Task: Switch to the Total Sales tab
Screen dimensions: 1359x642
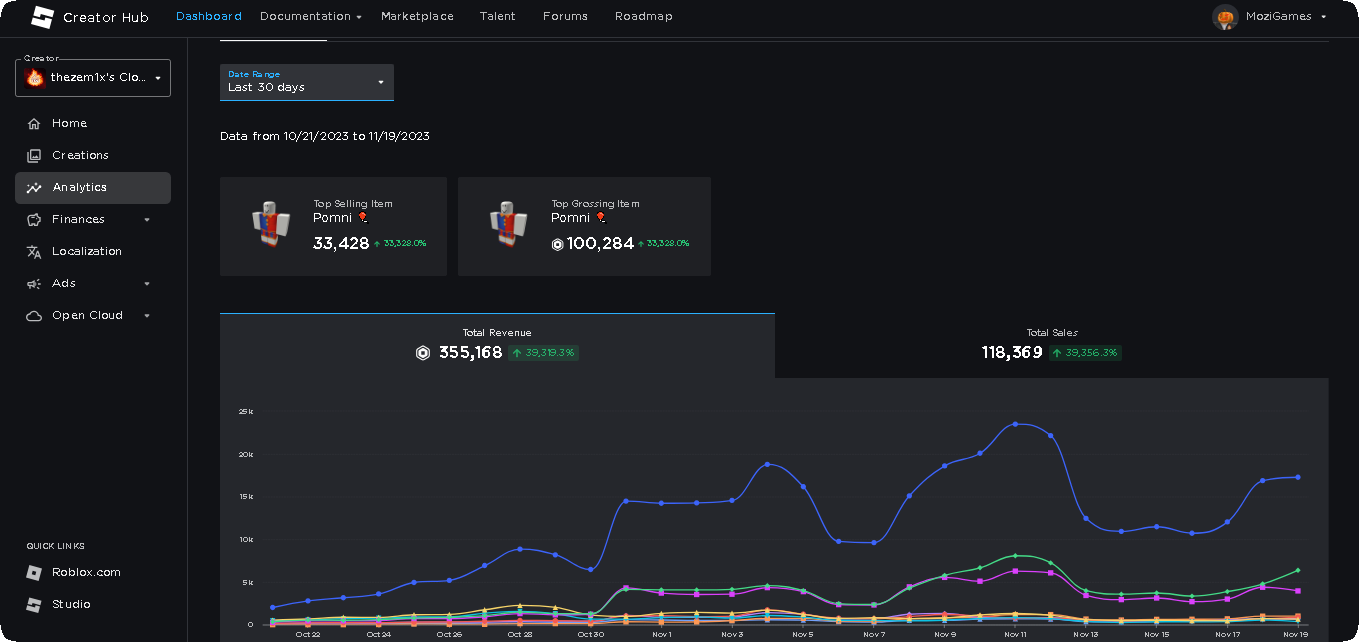Action: [1052, 345]
